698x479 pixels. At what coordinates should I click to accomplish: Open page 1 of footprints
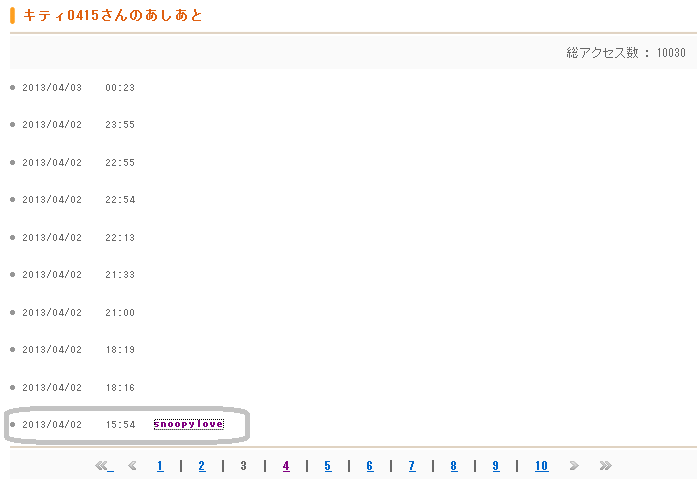tap(160, 466)
